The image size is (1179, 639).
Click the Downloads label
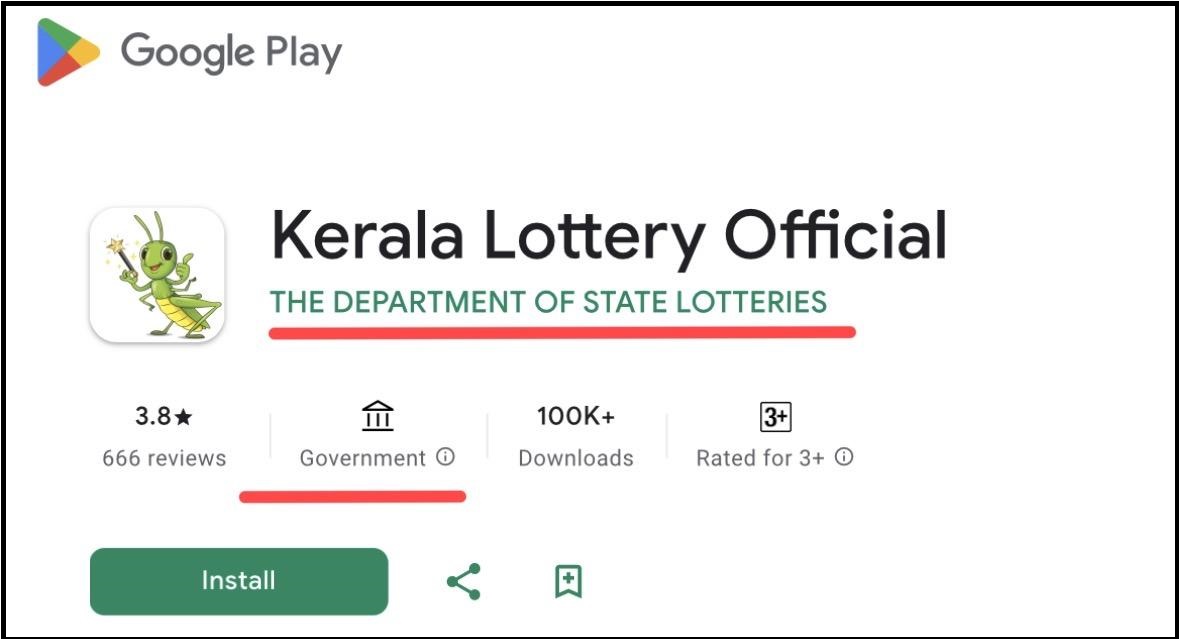[575, 458]
